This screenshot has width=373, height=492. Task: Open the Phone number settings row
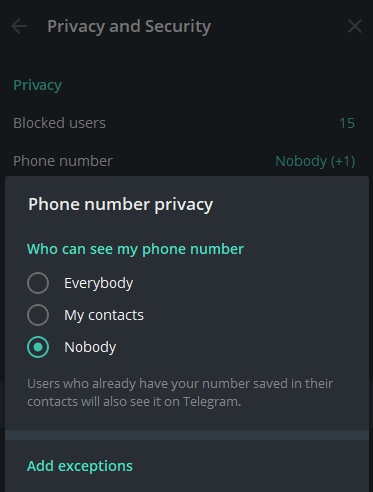[184, 161]
